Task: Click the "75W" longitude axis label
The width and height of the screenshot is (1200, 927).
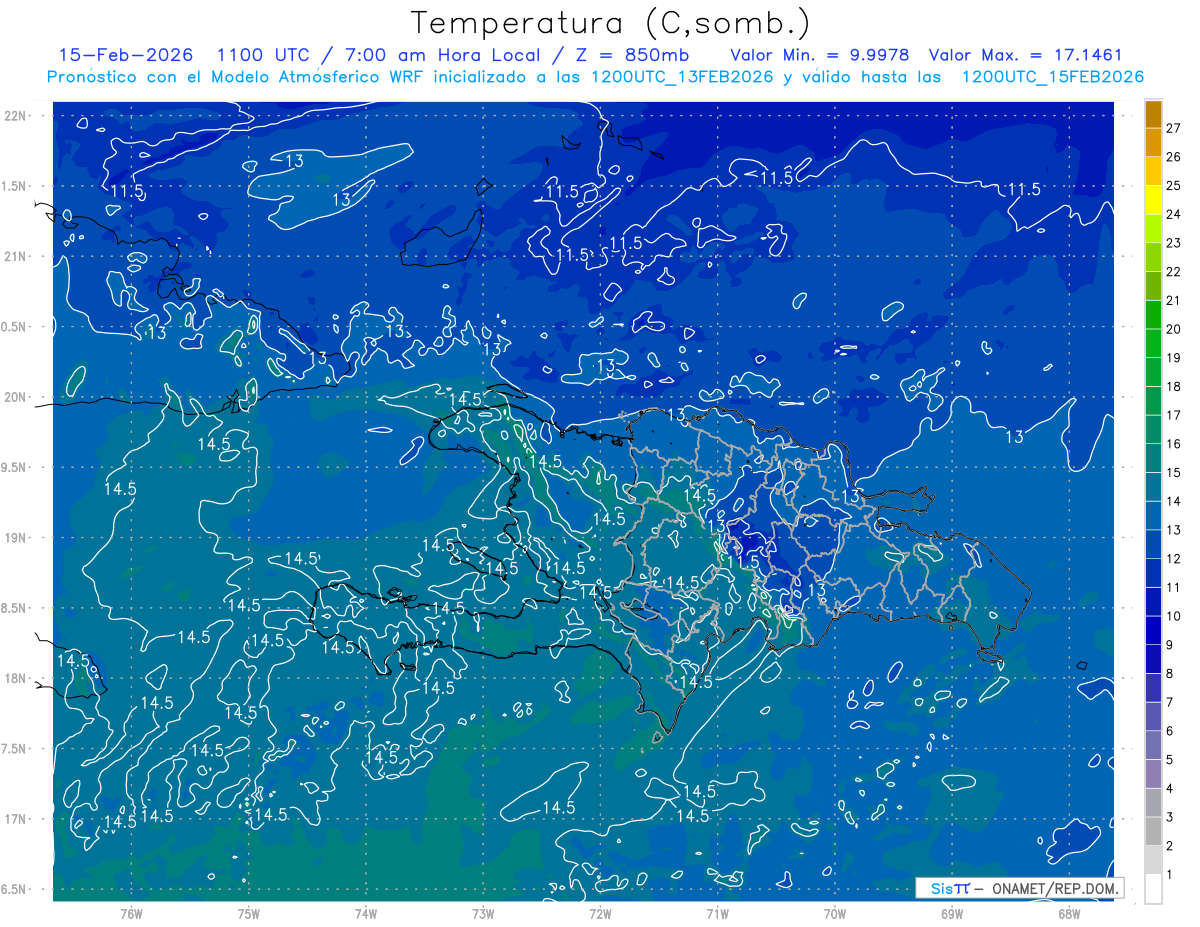Action: point(249,914)
